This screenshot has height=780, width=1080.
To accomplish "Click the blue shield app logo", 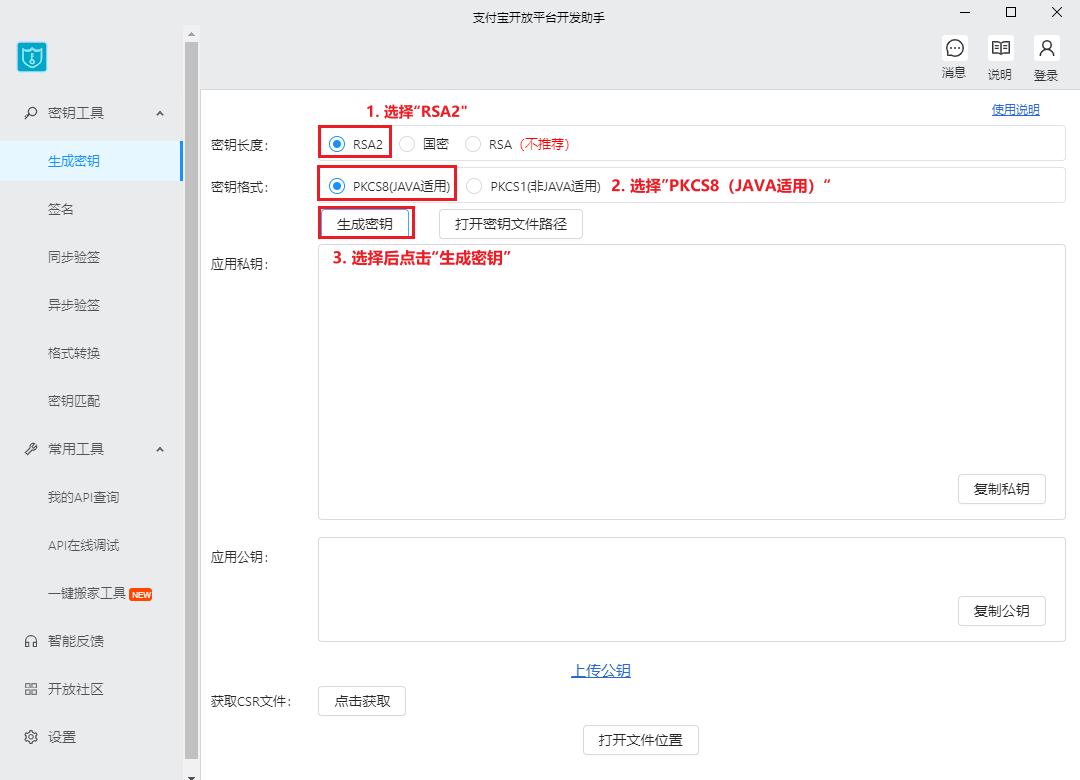I will tap(32, 57).
